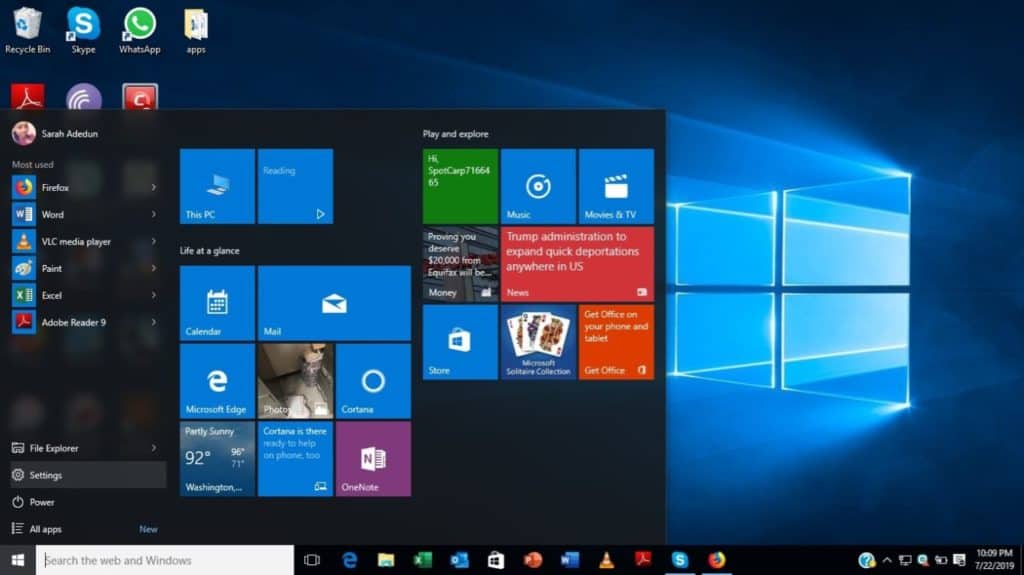This screenshot has height=575, width=1024.
Task: Open Settings in Start menu
Action: 88,475
